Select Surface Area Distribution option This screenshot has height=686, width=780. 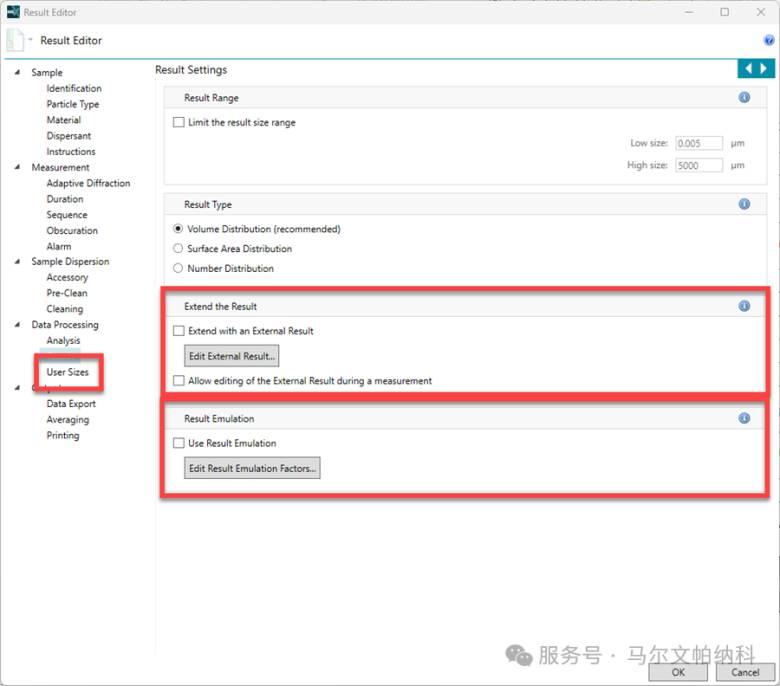pos(179,248)
